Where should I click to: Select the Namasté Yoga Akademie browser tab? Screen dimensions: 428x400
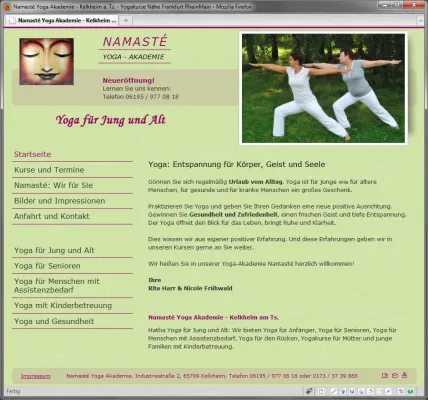click(62, 20)
